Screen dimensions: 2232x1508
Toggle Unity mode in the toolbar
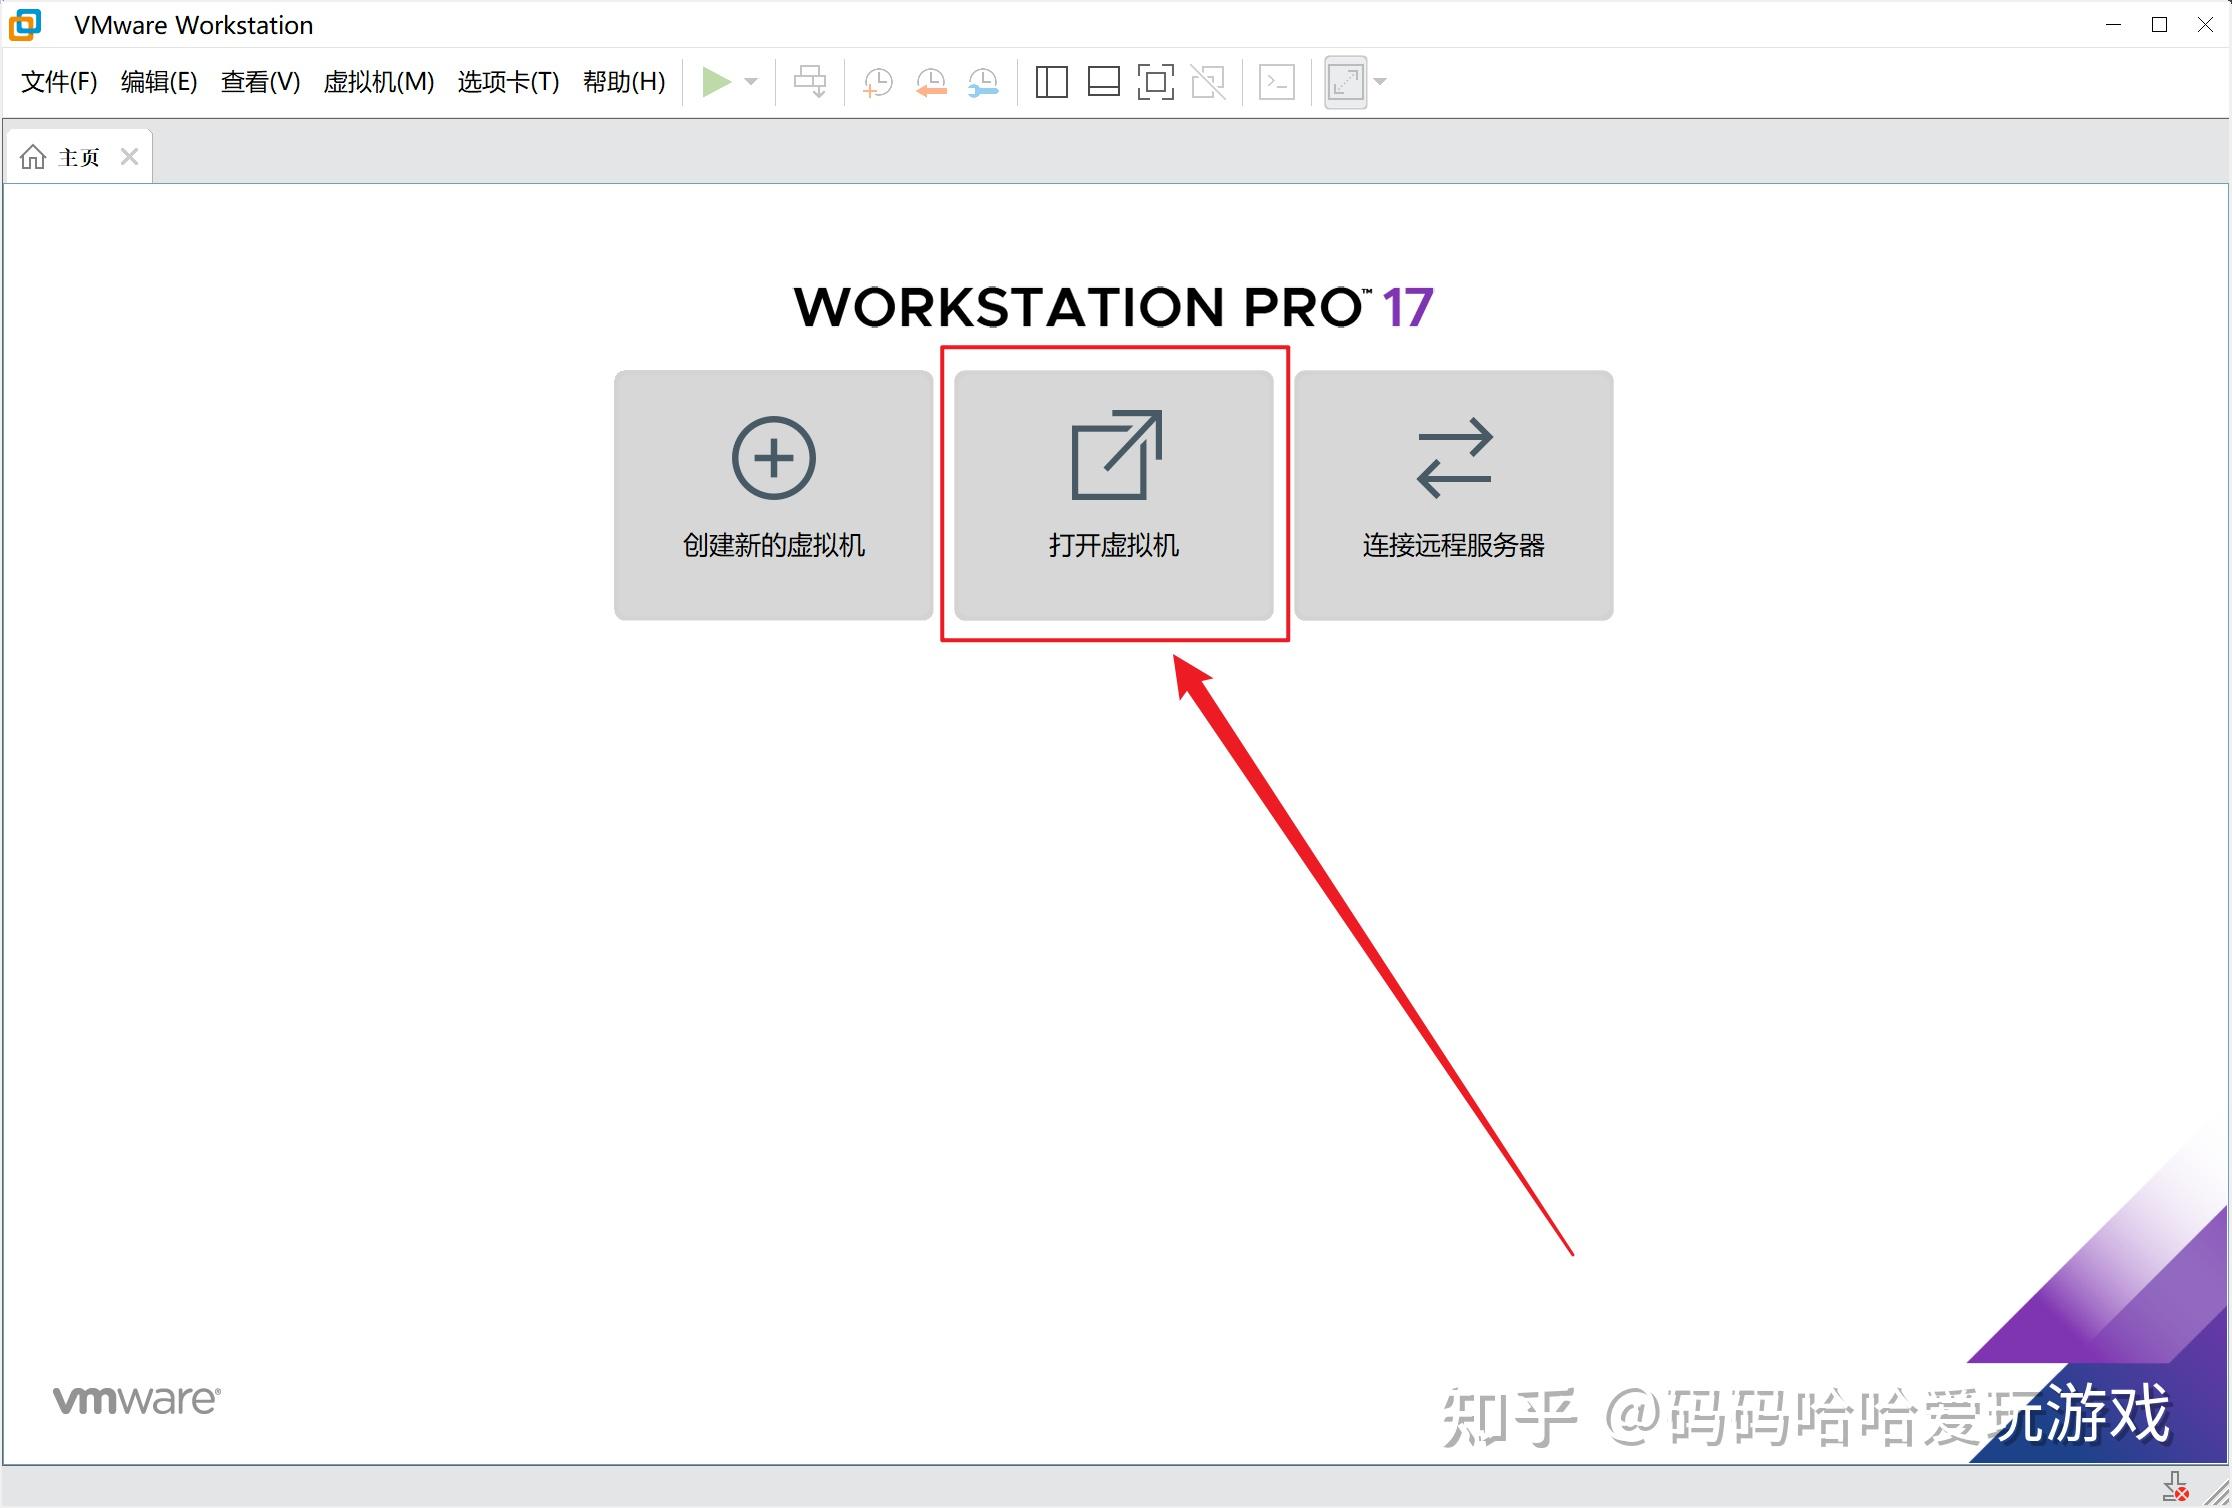(1209, 82)
